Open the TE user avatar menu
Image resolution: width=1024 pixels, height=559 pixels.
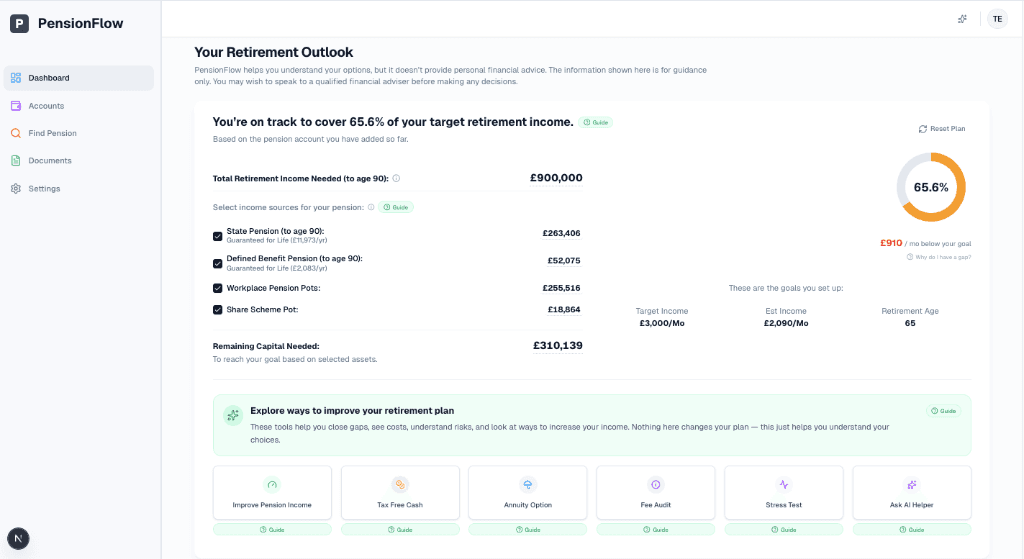[997, 19]
